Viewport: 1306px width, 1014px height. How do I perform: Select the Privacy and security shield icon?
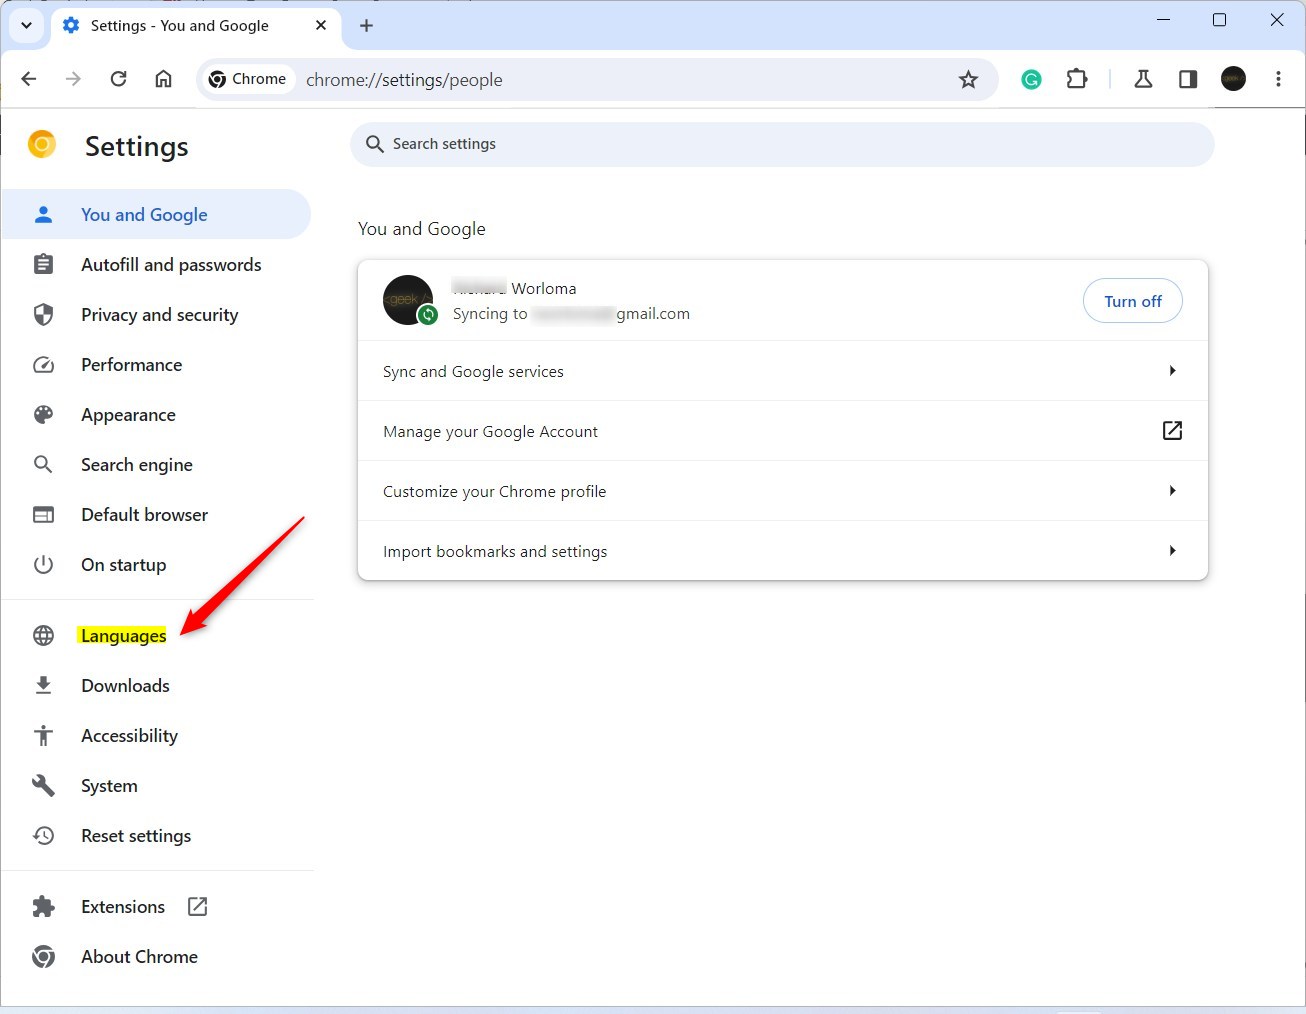tap(43, 314)
